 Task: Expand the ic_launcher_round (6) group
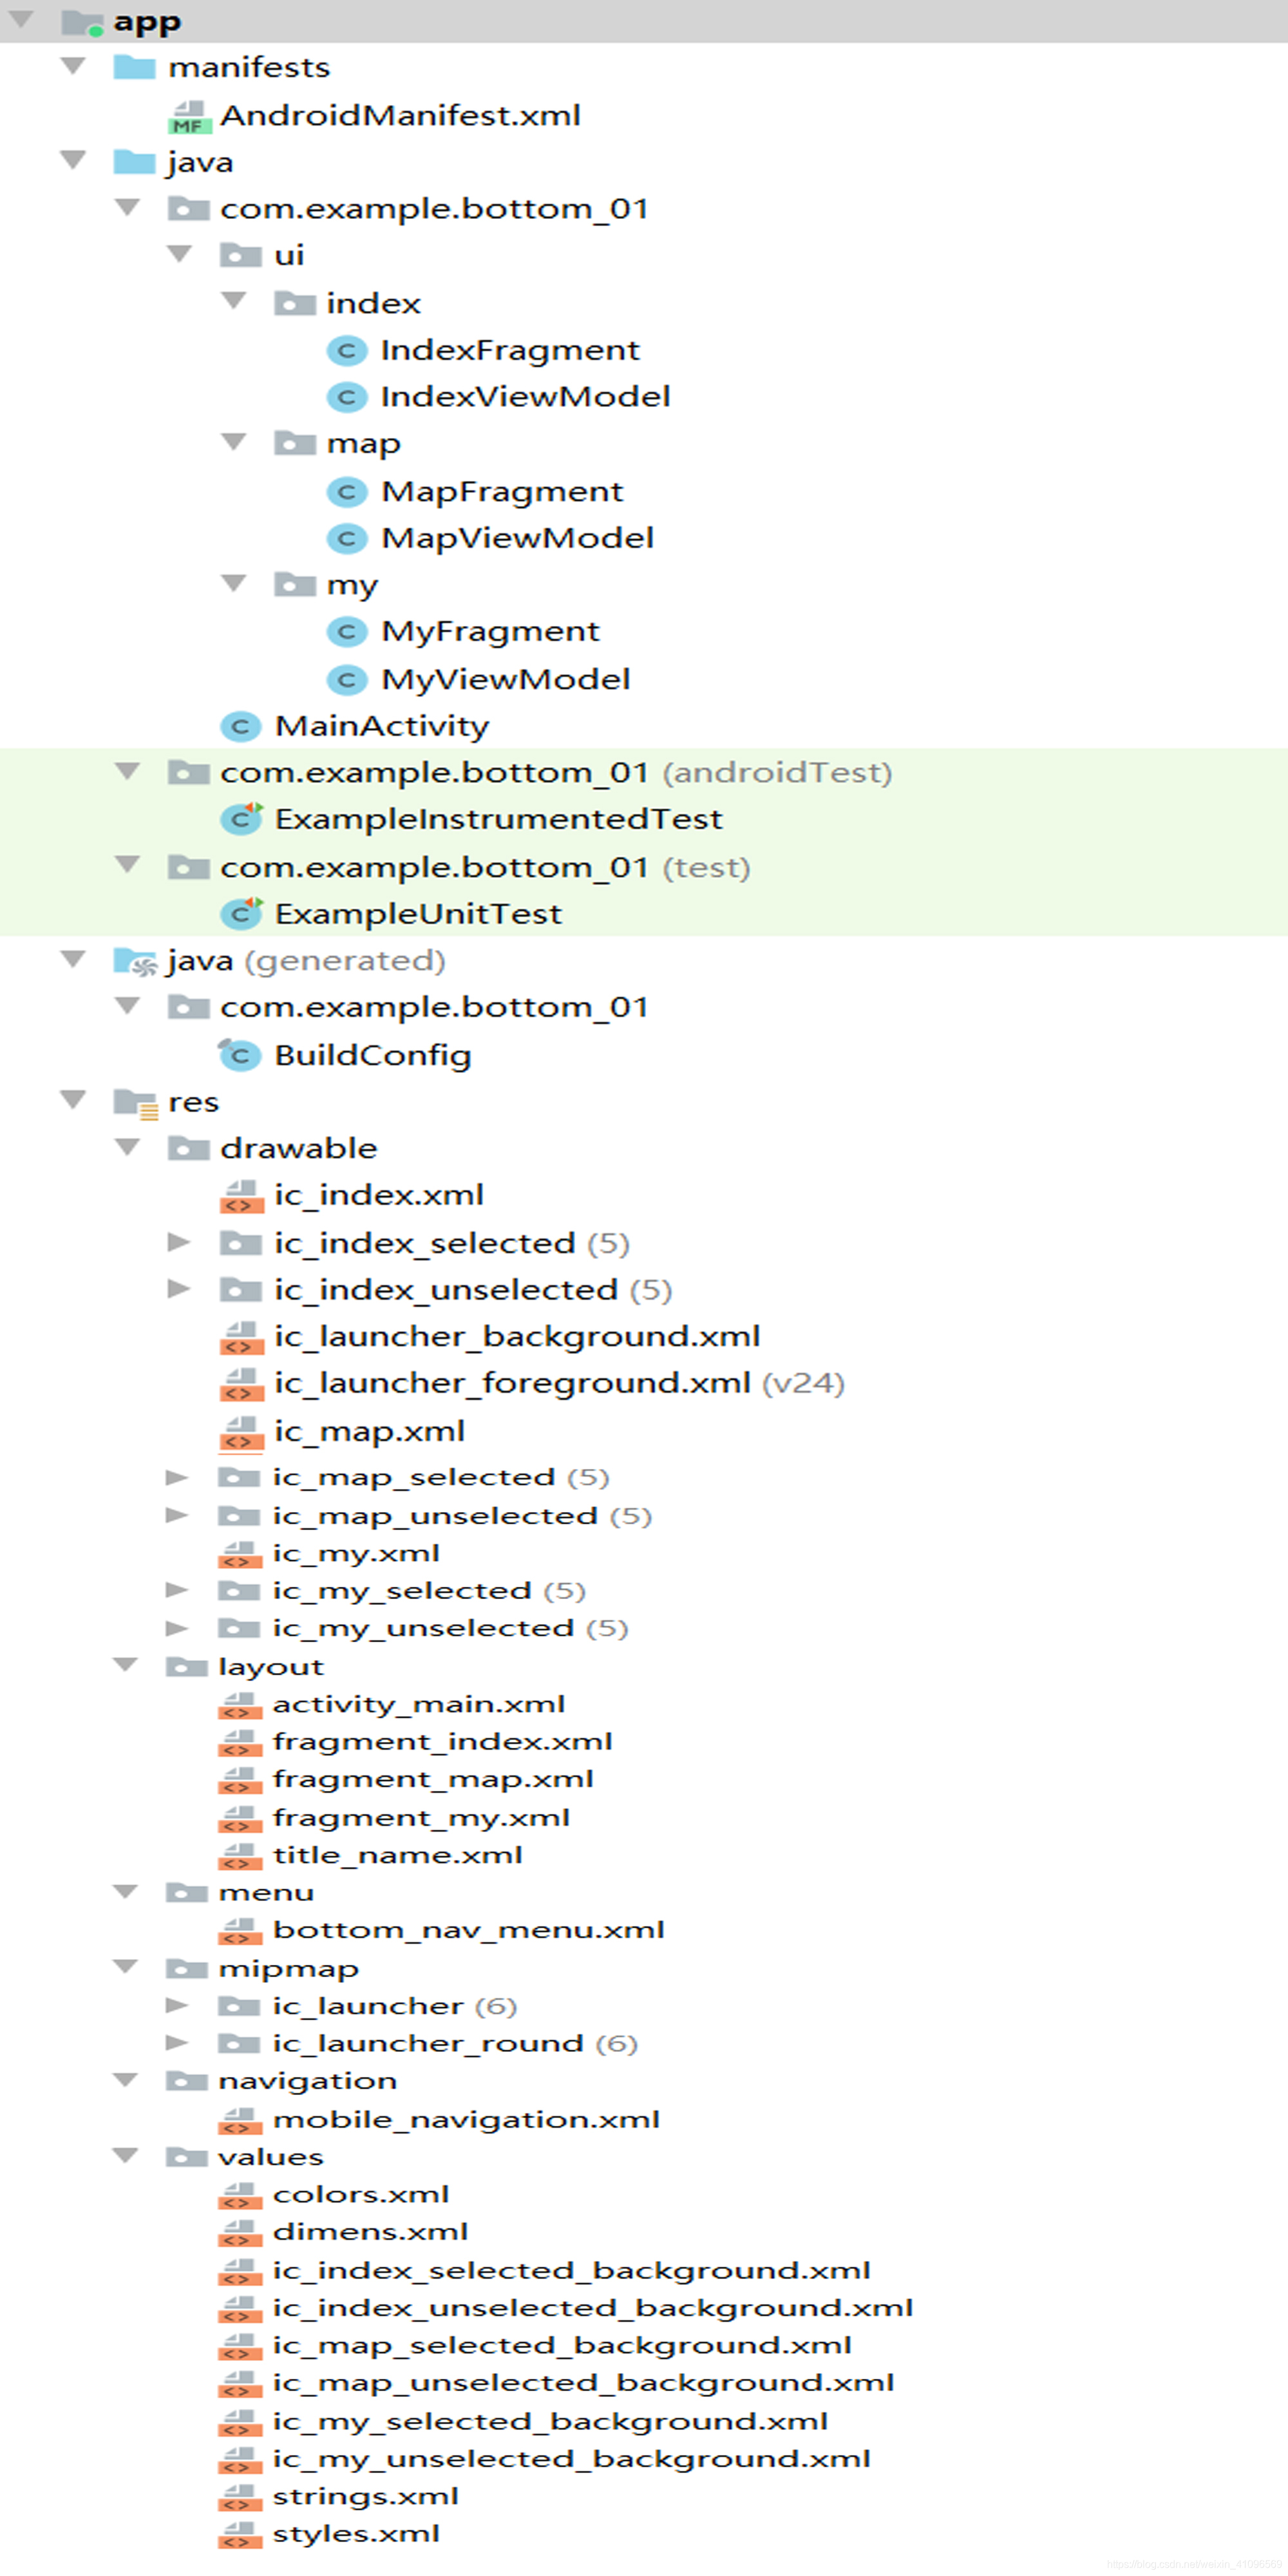tap(177, 2043)
